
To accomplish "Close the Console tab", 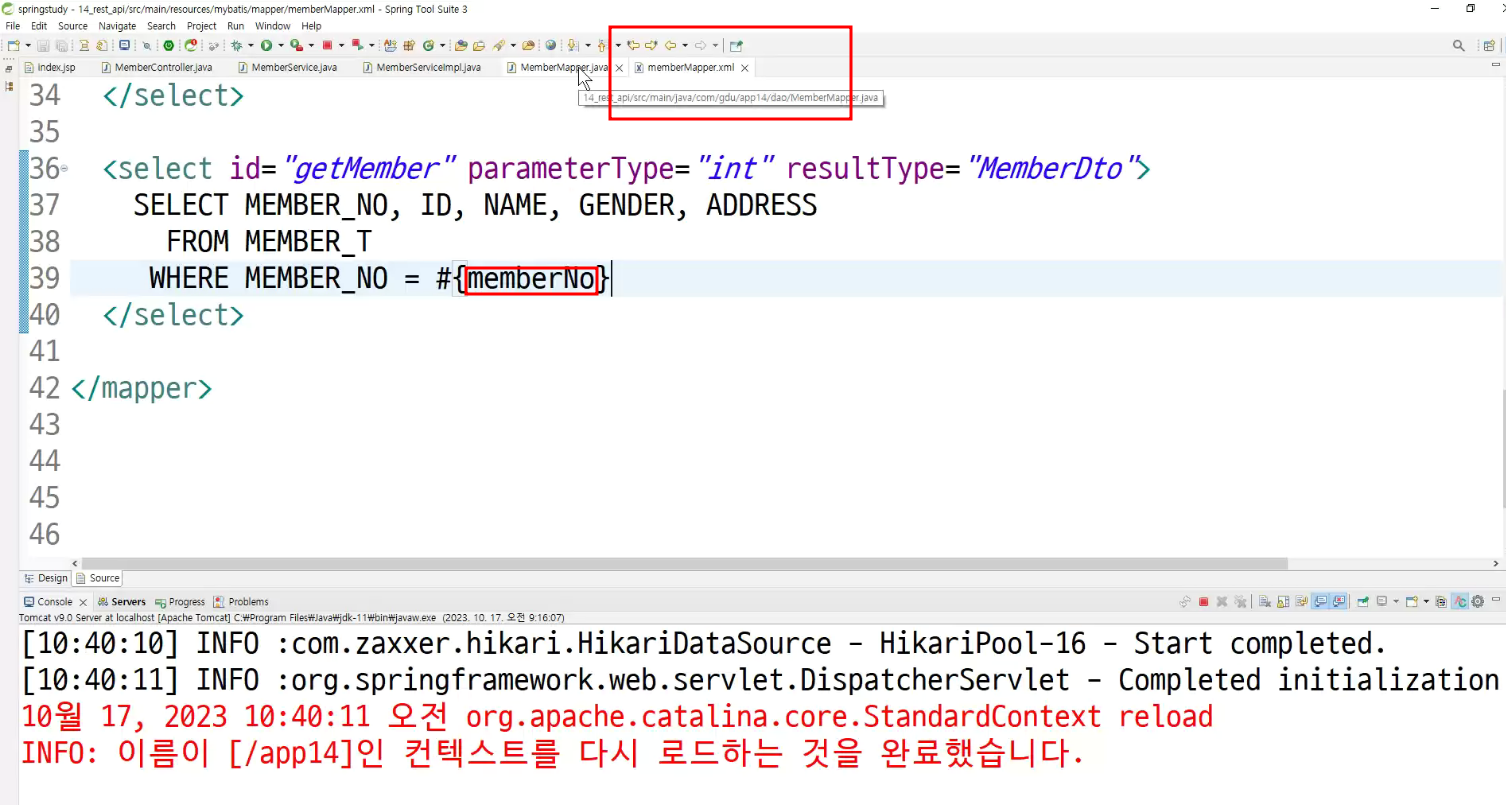I will [84, 602].
